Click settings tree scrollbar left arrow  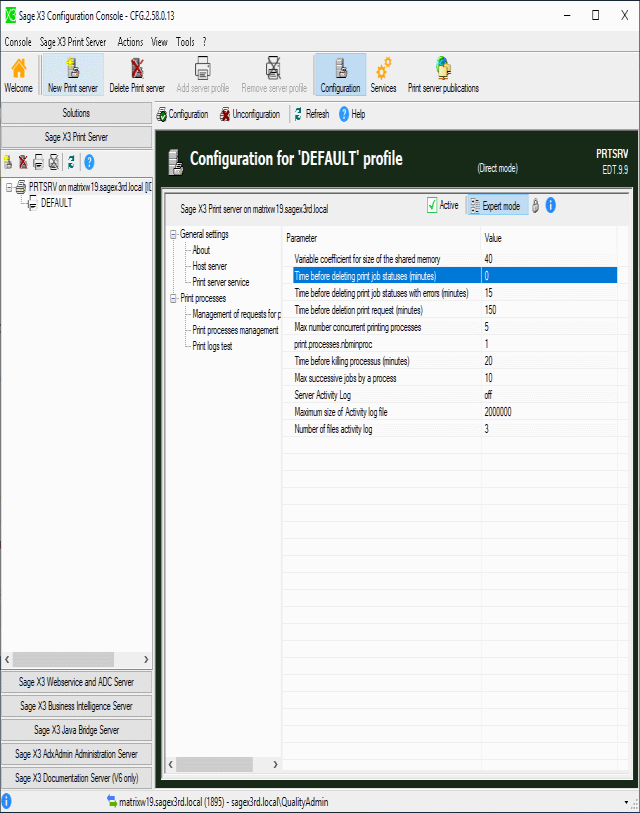coord(171,764)
